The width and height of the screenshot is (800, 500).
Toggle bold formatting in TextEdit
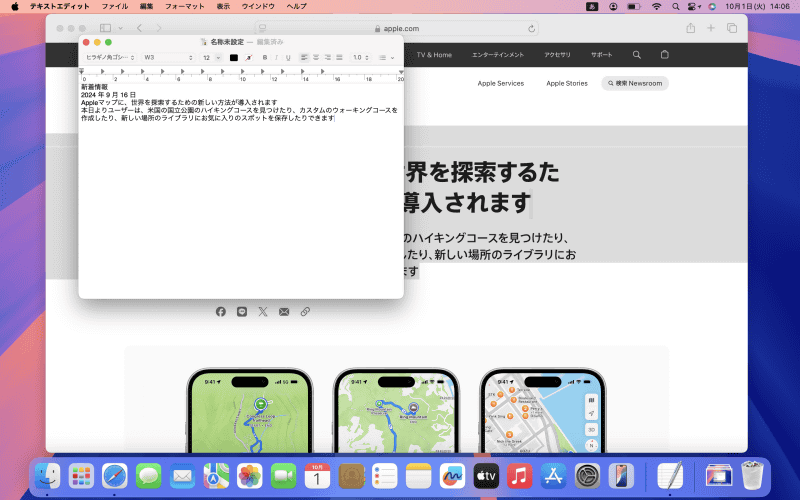pos(265,58)
